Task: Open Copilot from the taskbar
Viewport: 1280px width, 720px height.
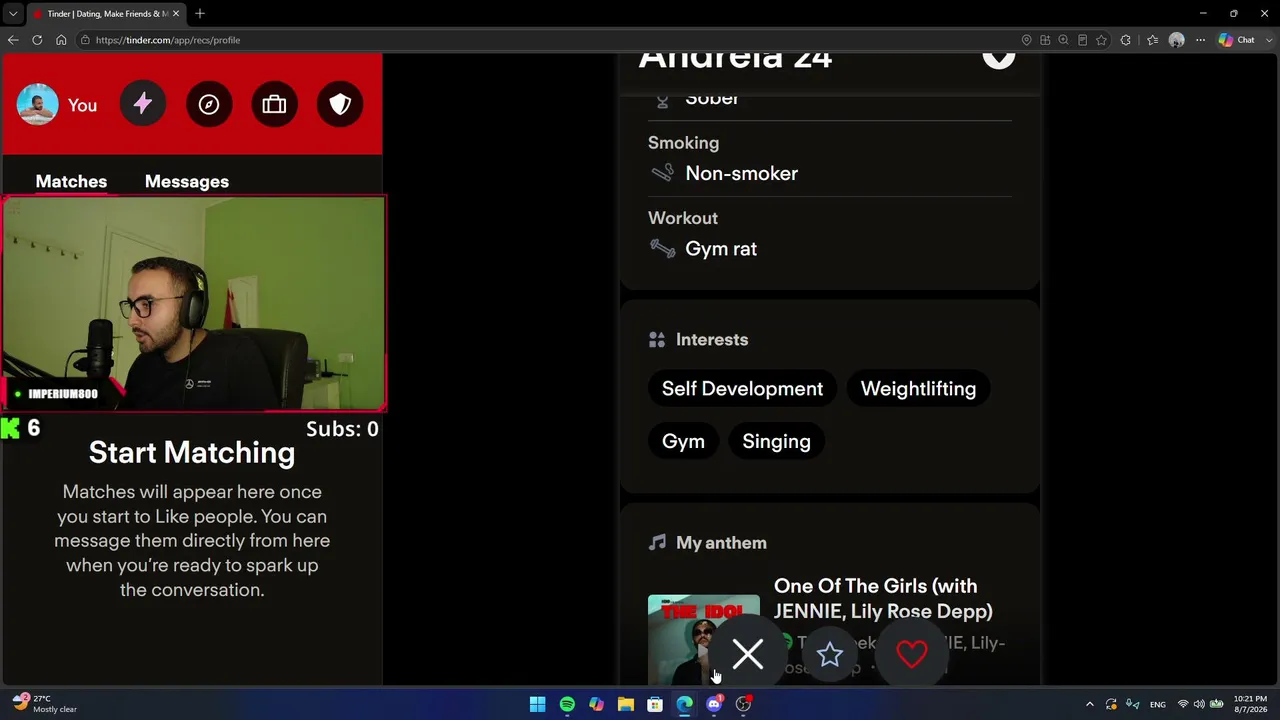Action: pos(597,704)
